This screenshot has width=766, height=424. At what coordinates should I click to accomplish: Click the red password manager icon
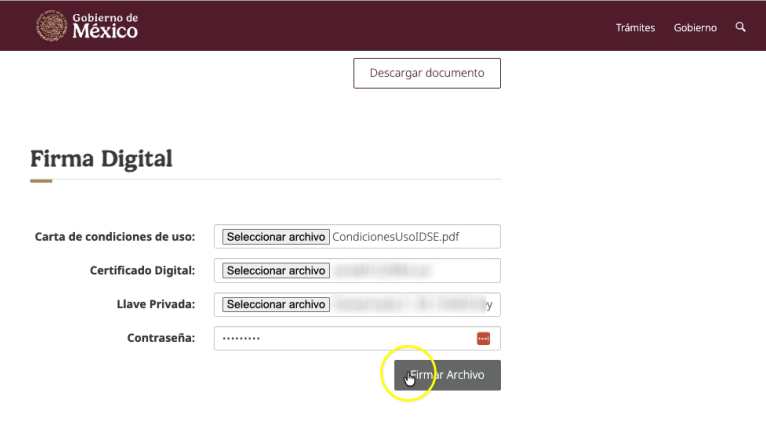[483, 339]
